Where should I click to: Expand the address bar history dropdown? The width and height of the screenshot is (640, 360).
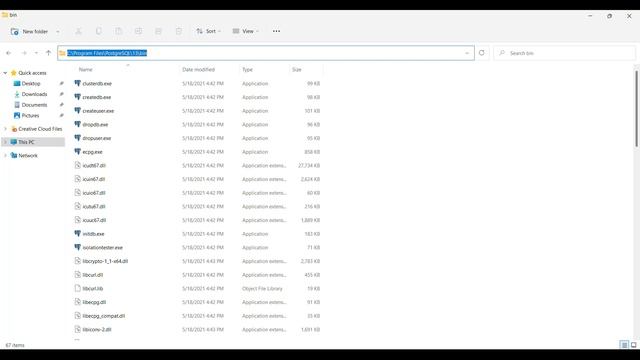[x=467, y=53]
